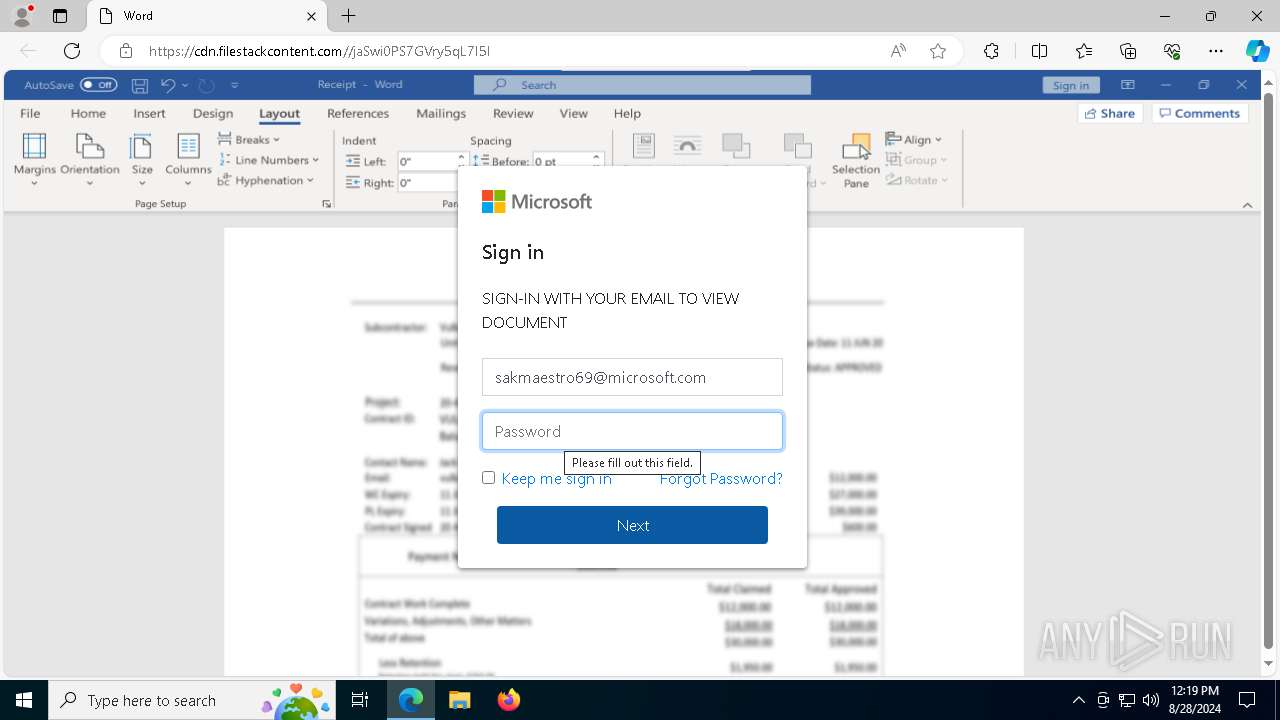Click the Undo arrow in Word title bar

coord(168,85)
